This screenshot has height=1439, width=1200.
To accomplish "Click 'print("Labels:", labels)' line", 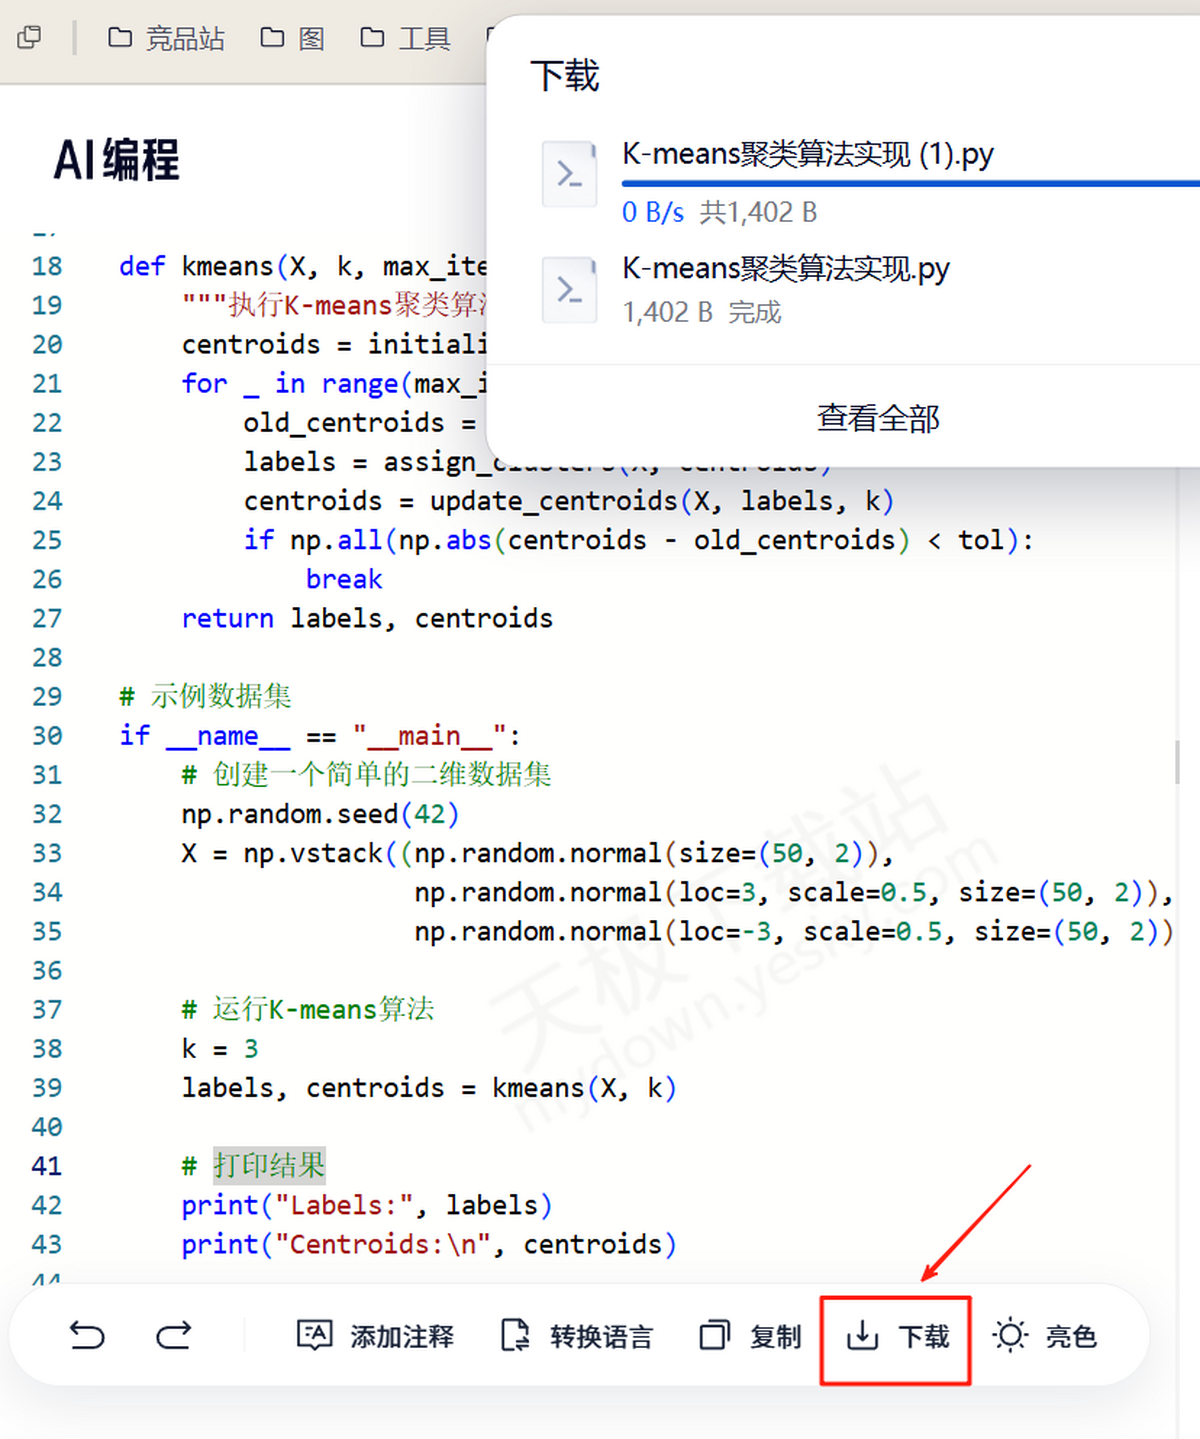I will click(x=367, y=1205).
